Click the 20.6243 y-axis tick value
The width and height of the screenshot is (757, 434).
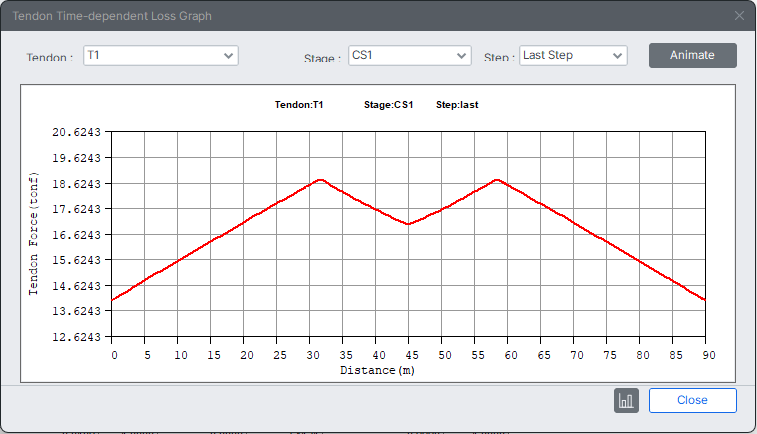[x=78, y=133]
